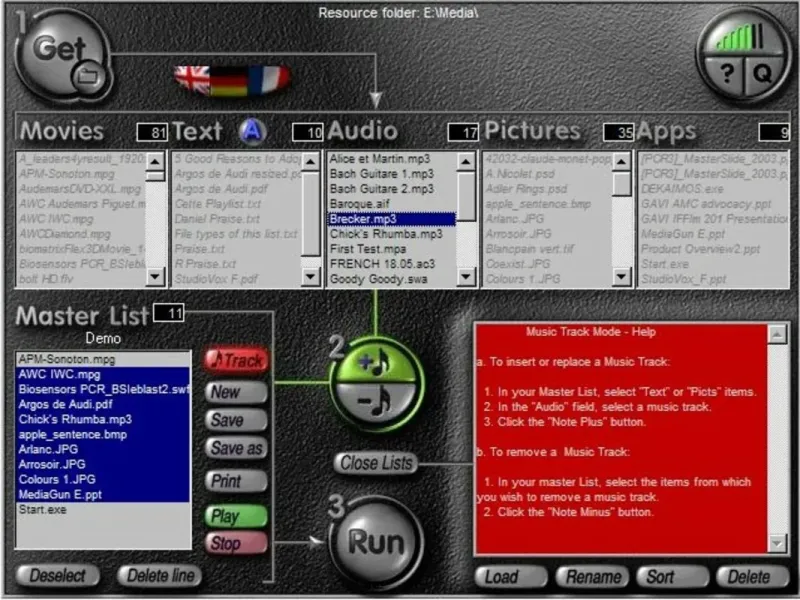
Task: Click Audio list scroll down arrow
Action: pos(466,277)
